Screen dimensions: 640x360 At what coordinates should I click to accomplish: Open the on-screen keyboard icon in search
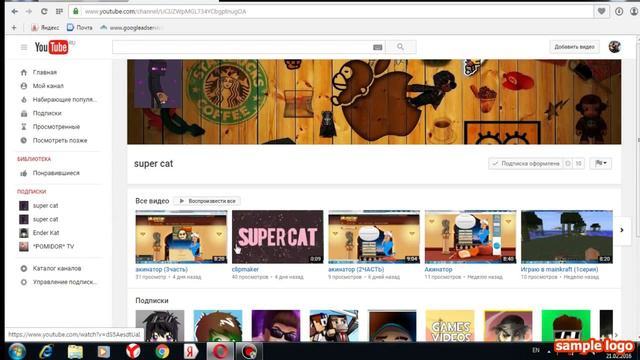click(378, 47)
